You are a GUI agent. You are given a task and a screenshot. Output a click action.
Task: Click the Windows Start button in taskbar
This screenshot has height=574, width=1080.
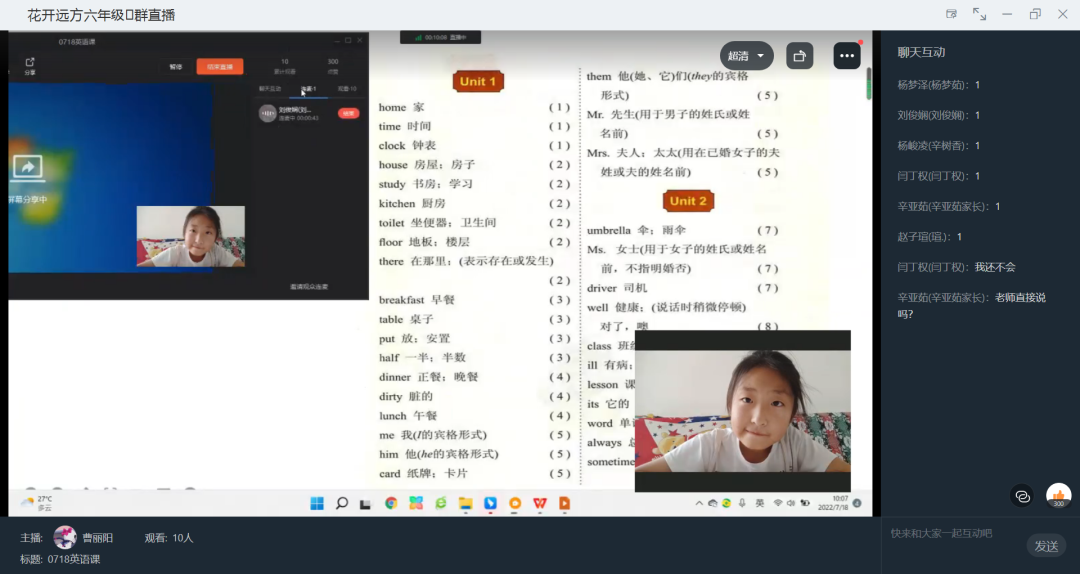pos(317,503)
